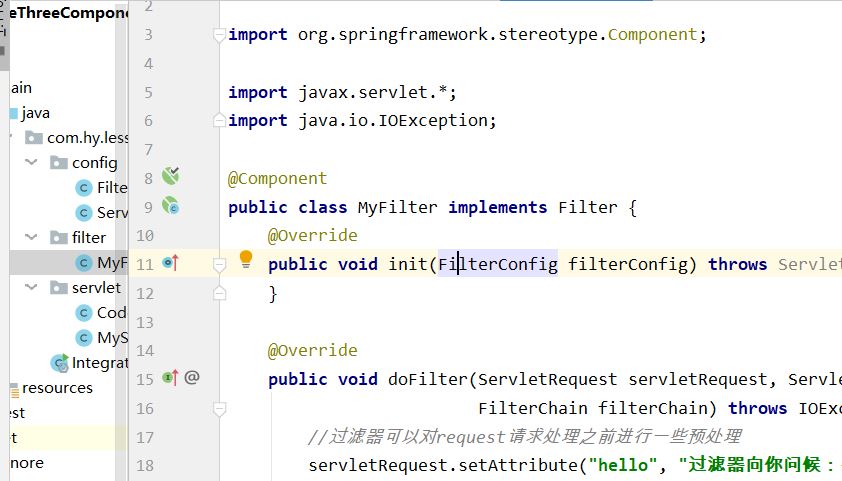This screenshot has width=842, height=481.
Task: Click the FilterConfig type on line 11
Action: (x=498, y=264)
